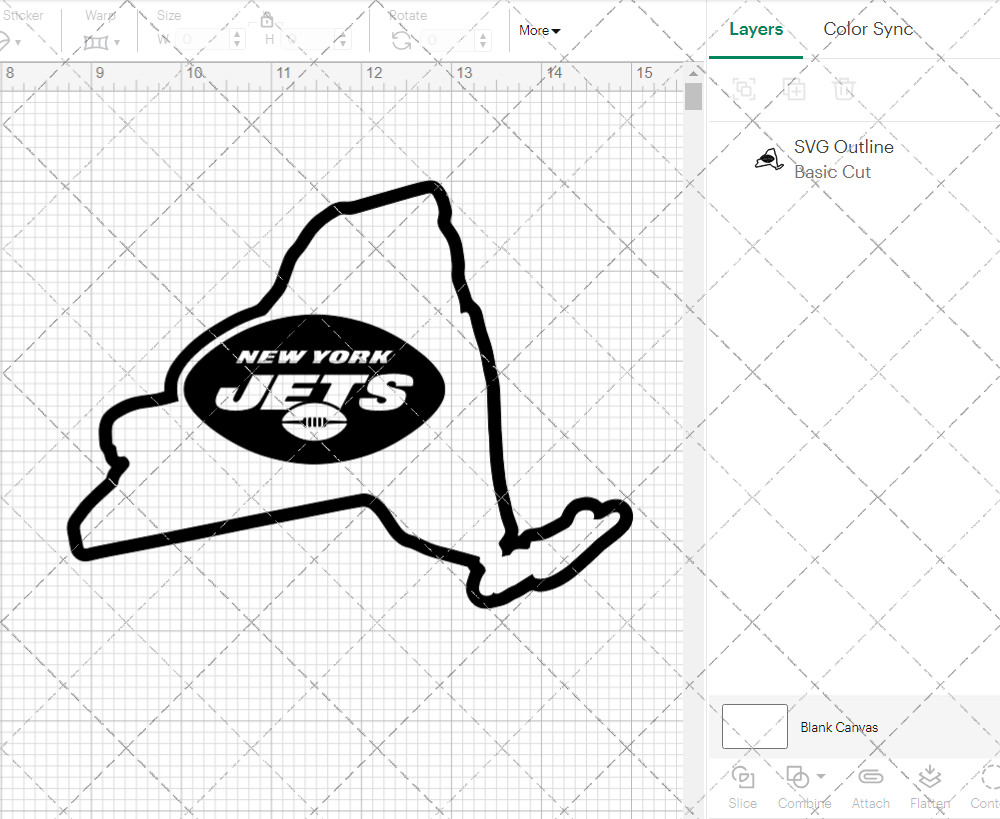Screen dimensions: 1000x819
Task: Click the Height stepper arrows
Action: tap(343, 40)
